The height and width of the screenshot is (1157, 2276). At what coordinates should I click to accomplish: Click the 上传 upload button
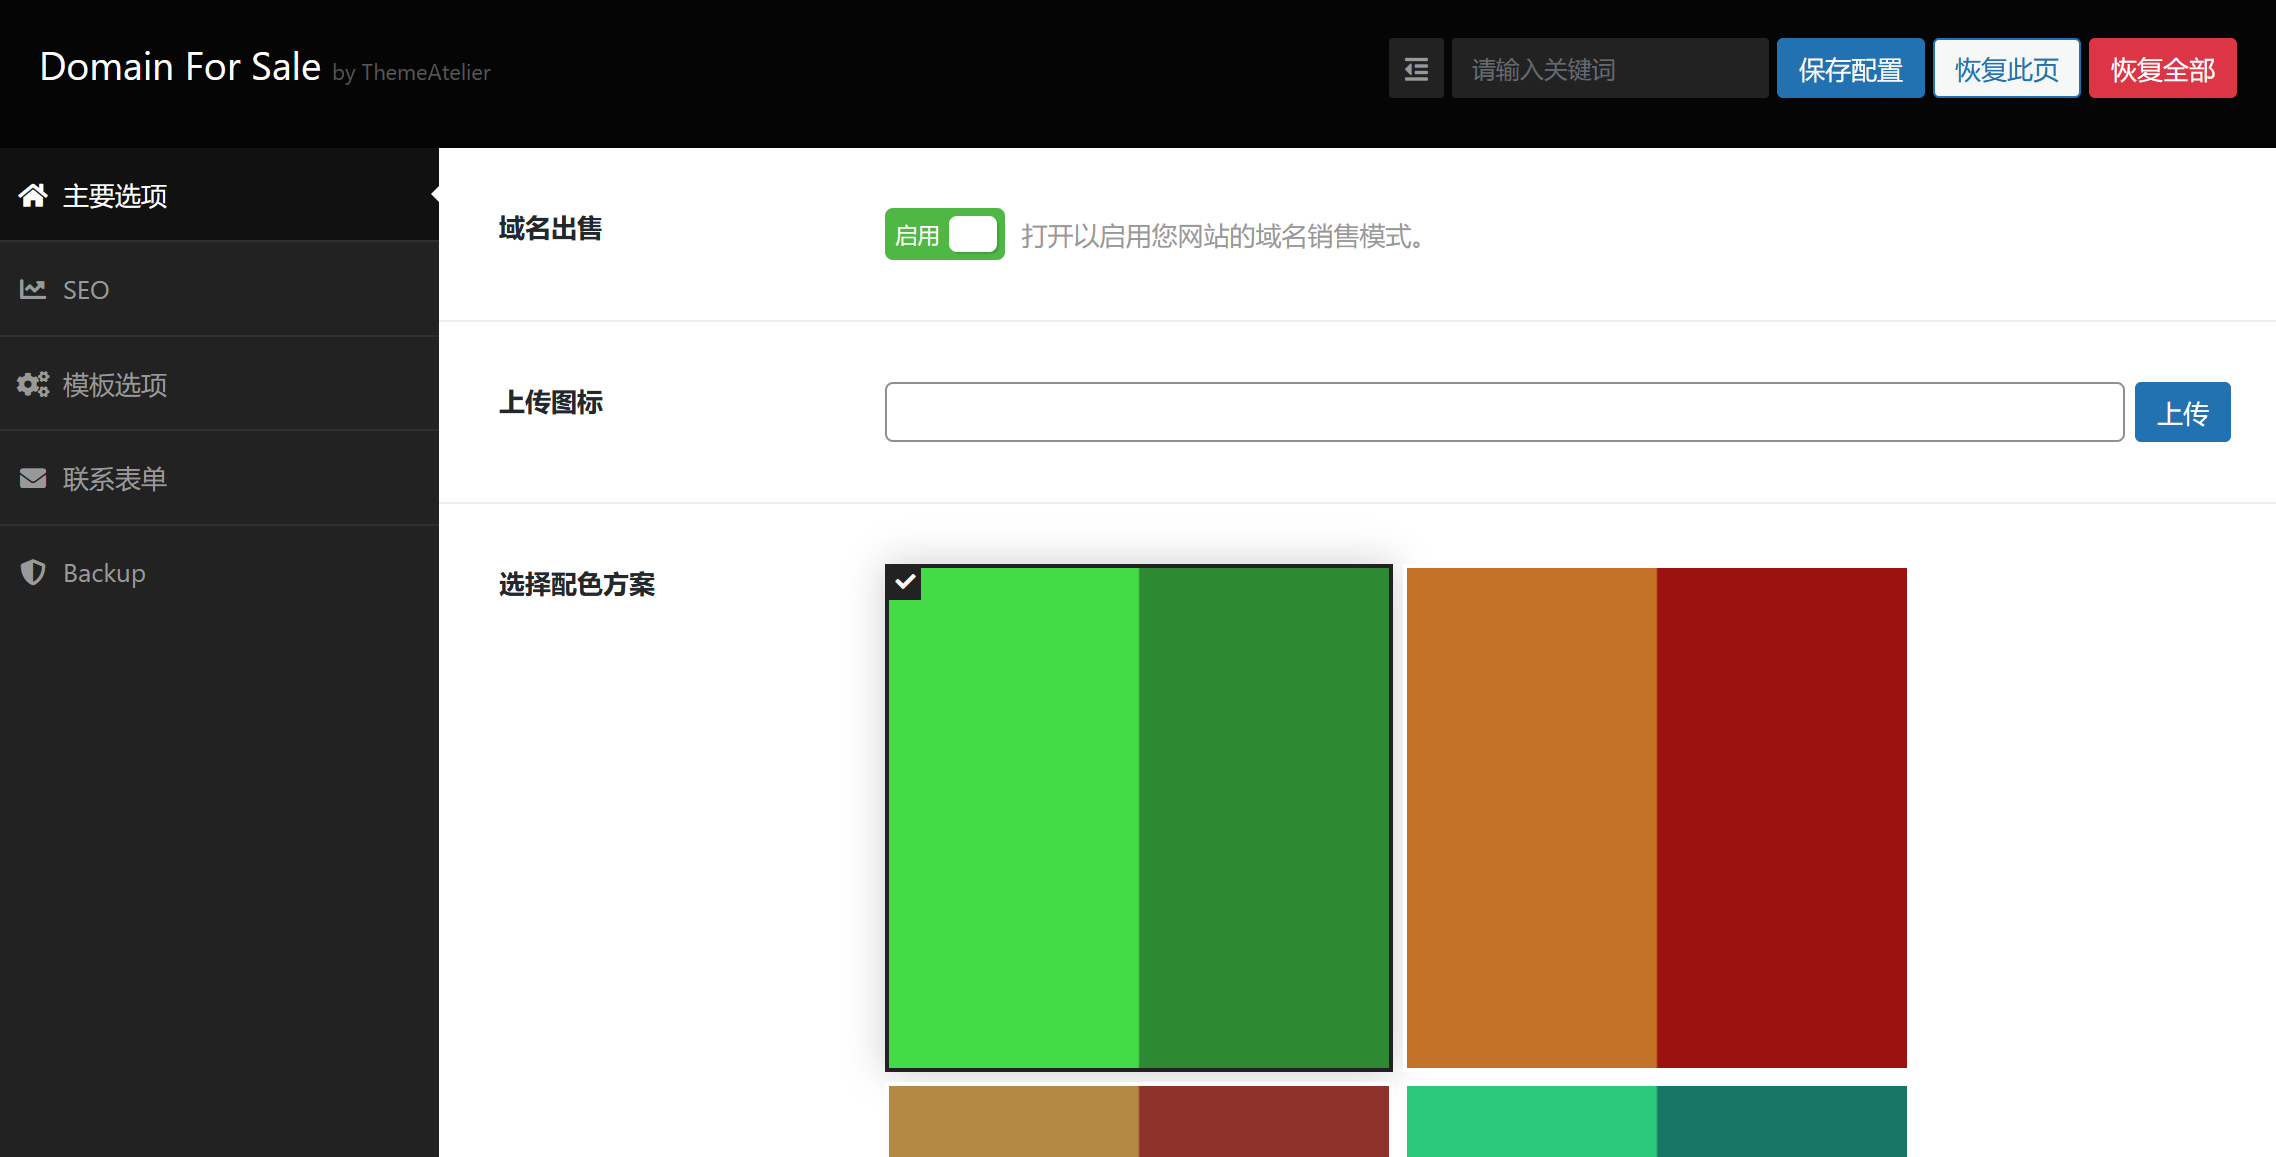(x=2182, y=412)
